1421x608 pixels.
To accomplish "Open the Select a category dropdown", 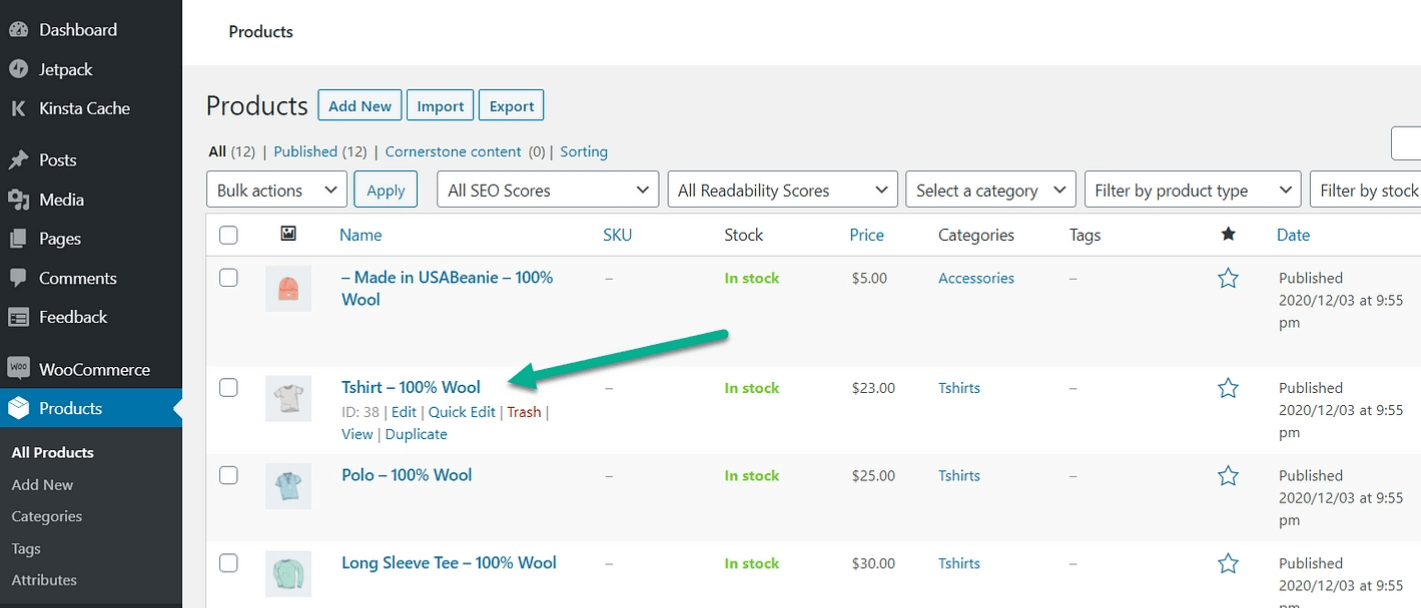I will (989, 190).
